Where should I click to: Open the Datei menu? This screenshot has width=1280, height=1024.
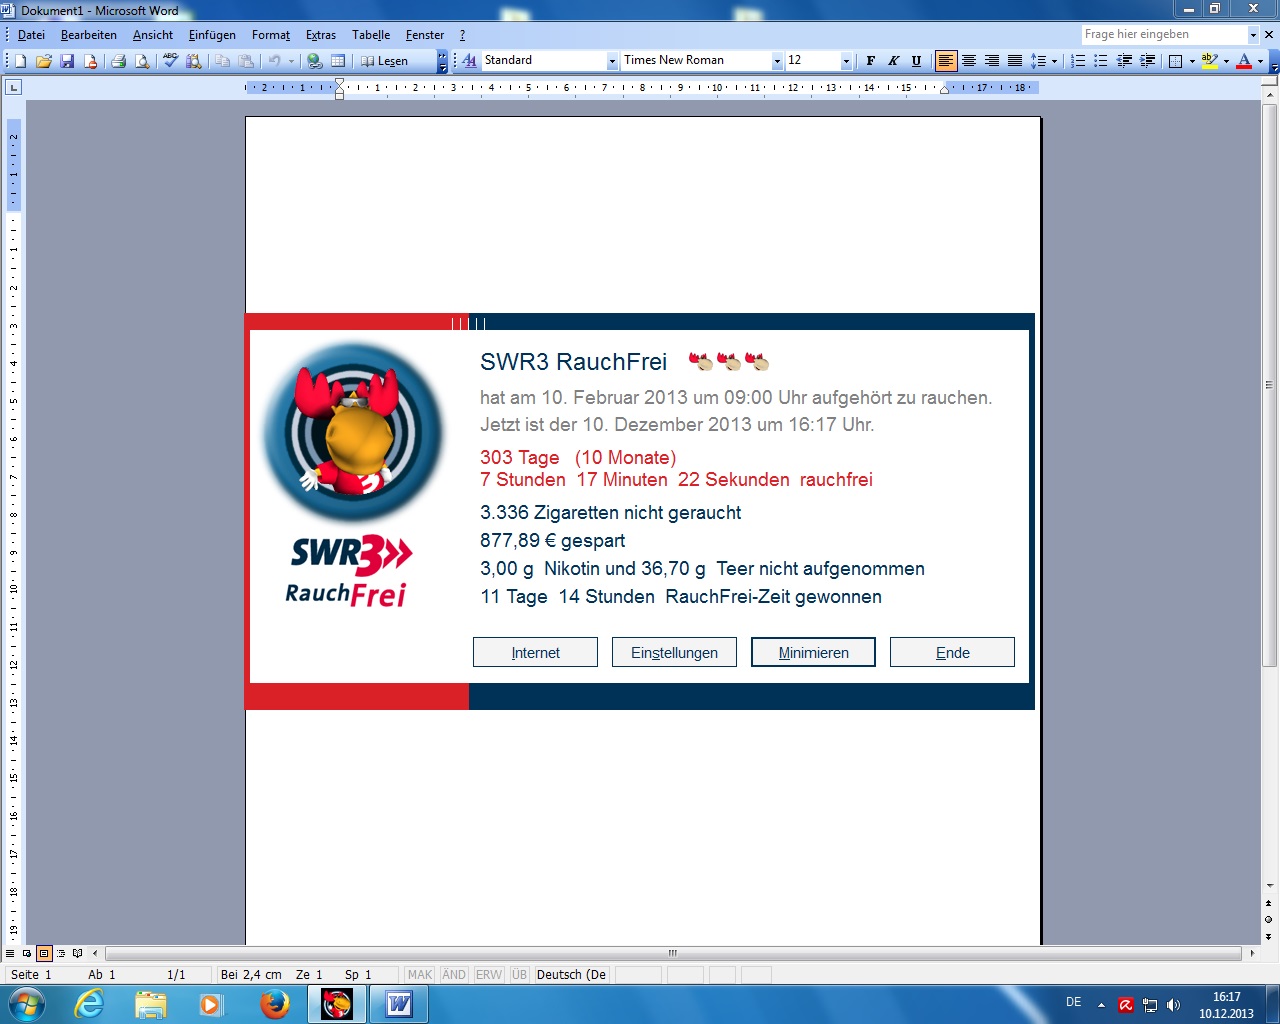(x=31, y=35)
